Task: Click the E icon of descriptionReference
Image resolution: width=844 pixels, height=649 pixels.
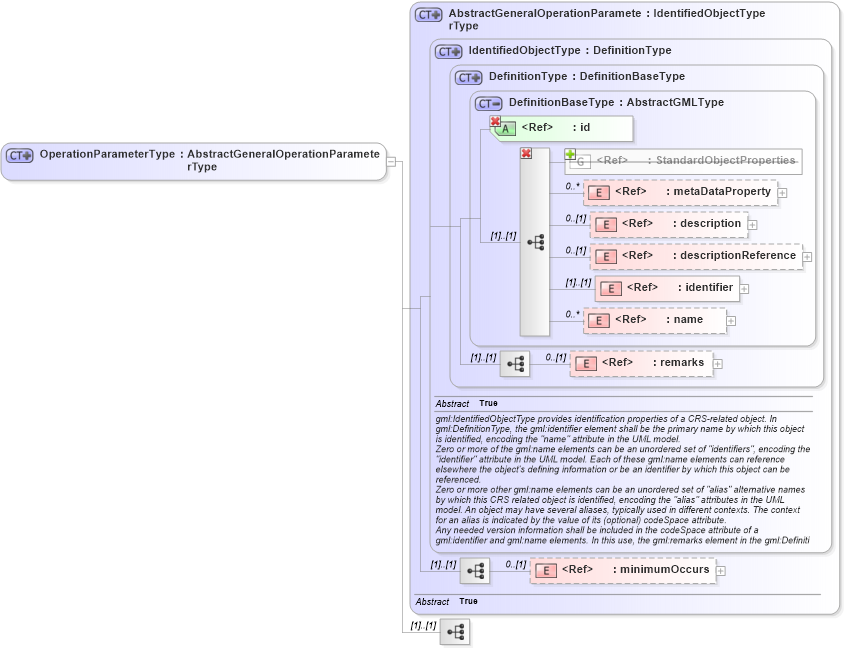Action: (606, 257)
